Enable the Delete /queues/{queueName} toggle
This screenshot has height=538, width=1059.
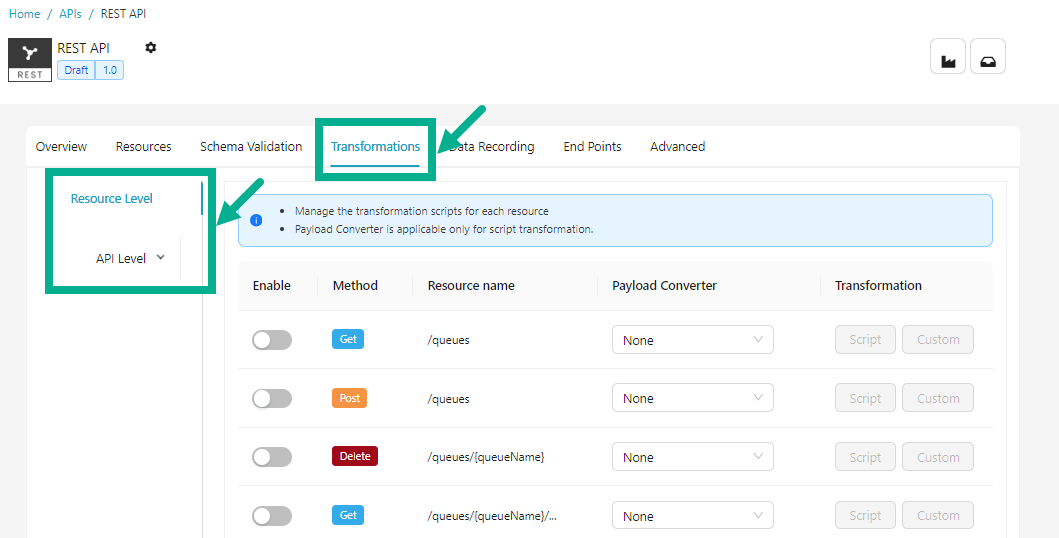(271, 457)
